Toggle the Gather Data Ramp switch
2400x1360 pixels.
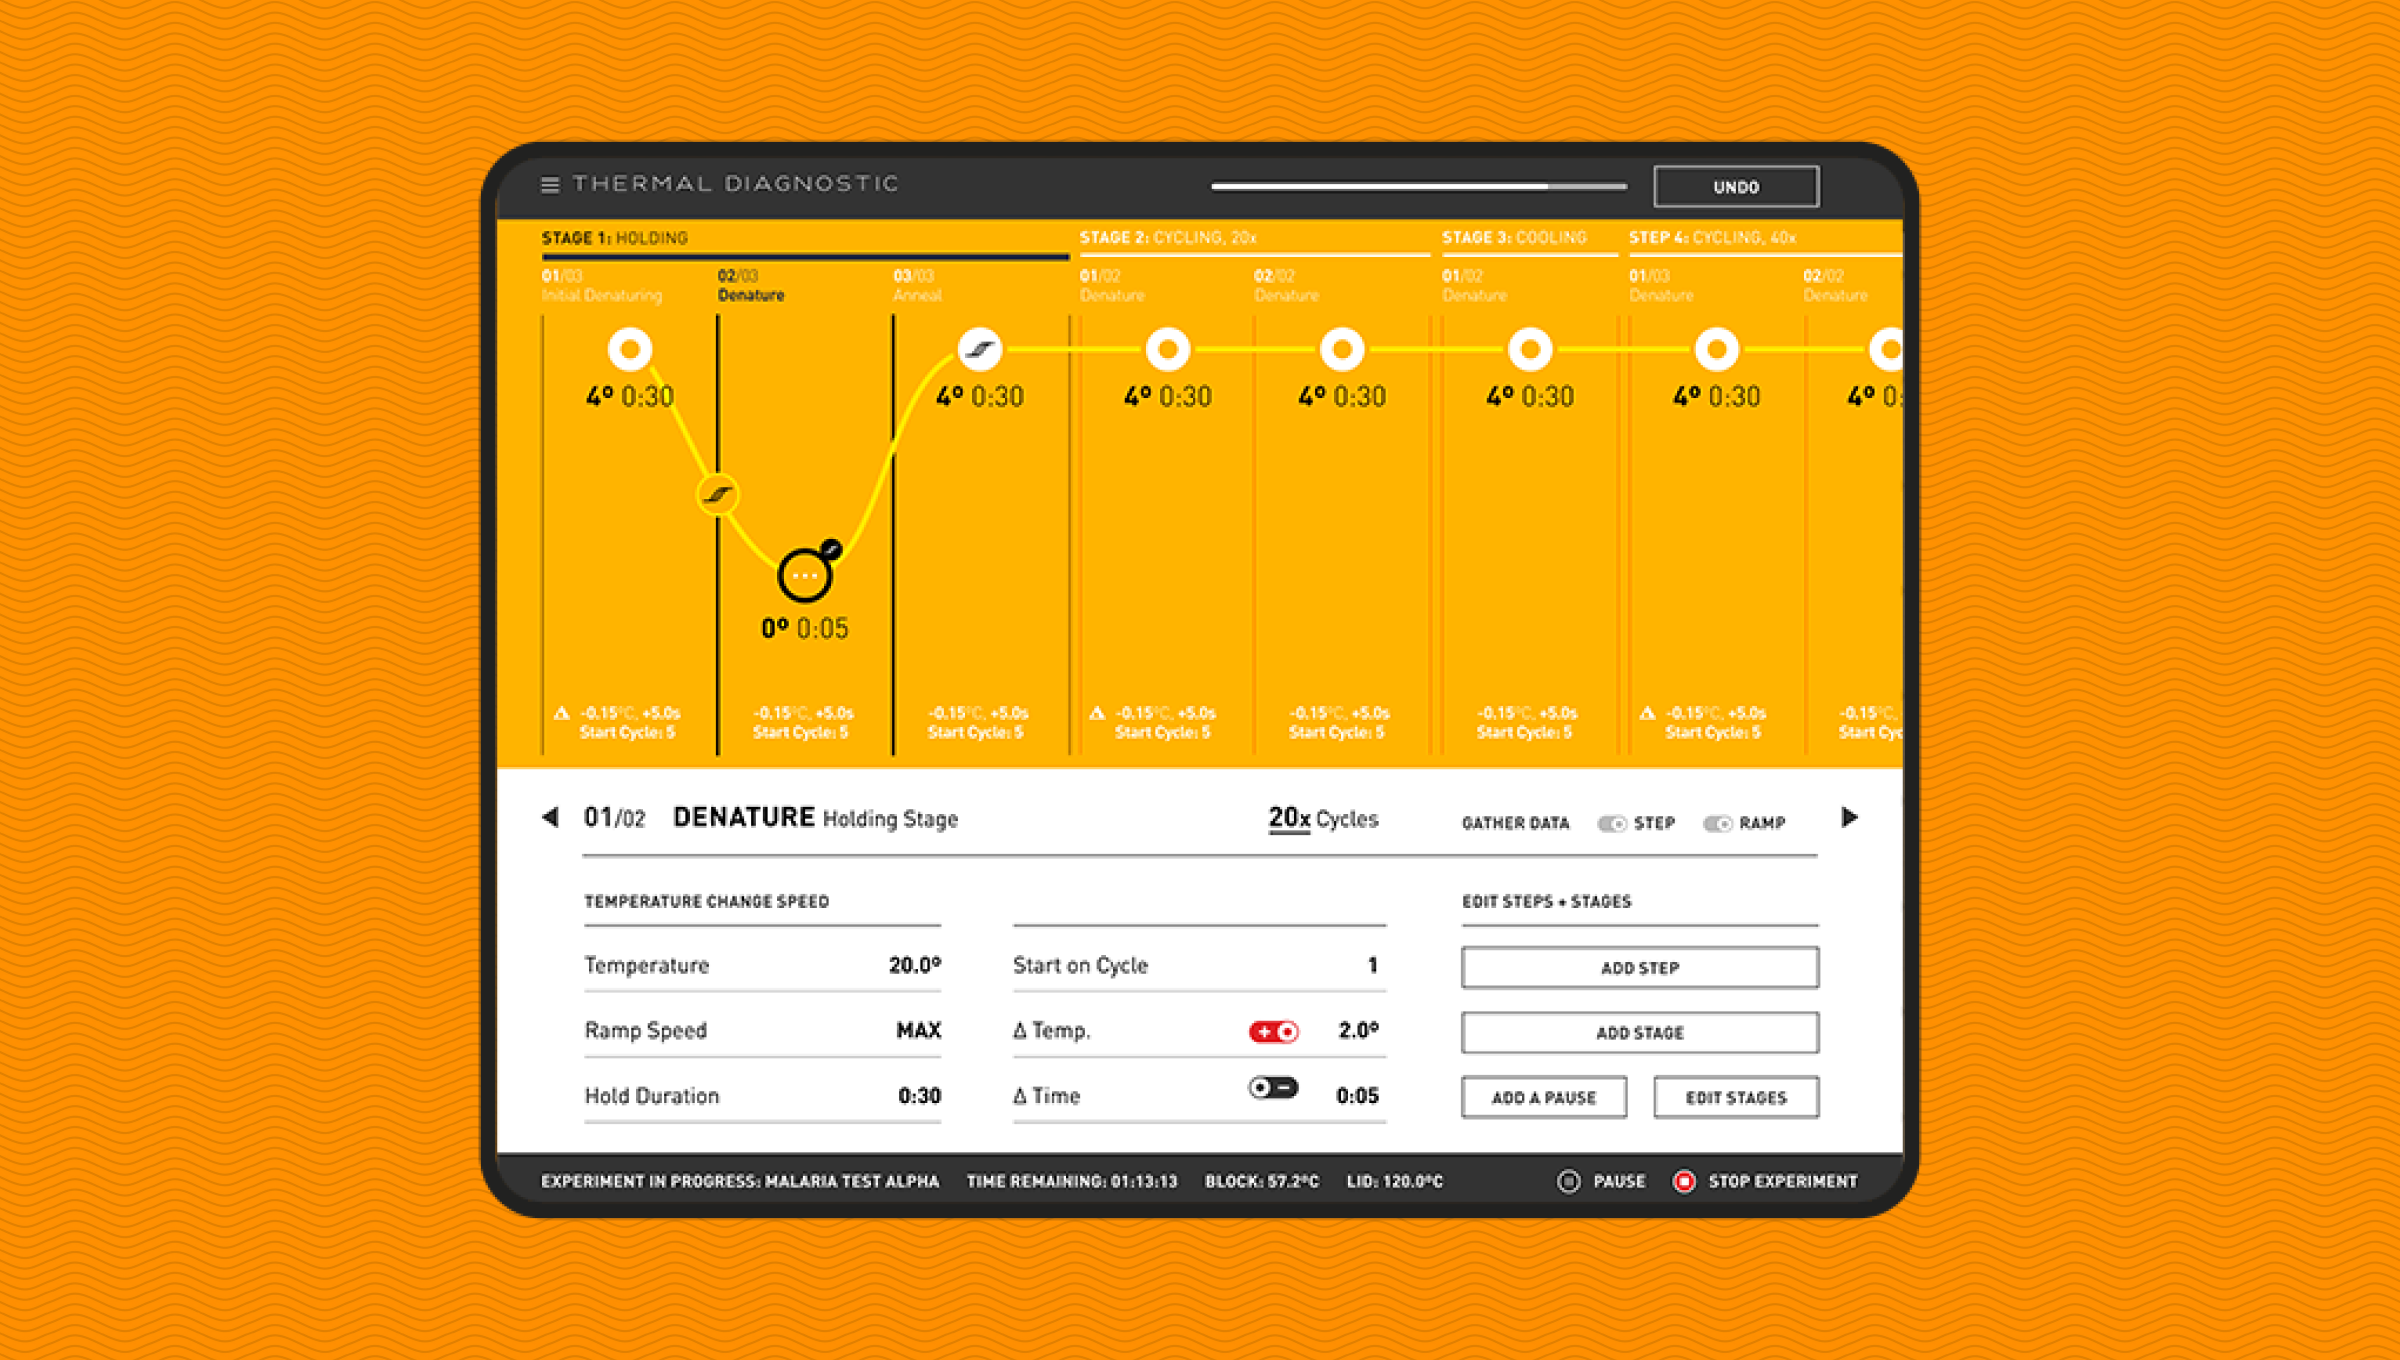[1717, 823]
